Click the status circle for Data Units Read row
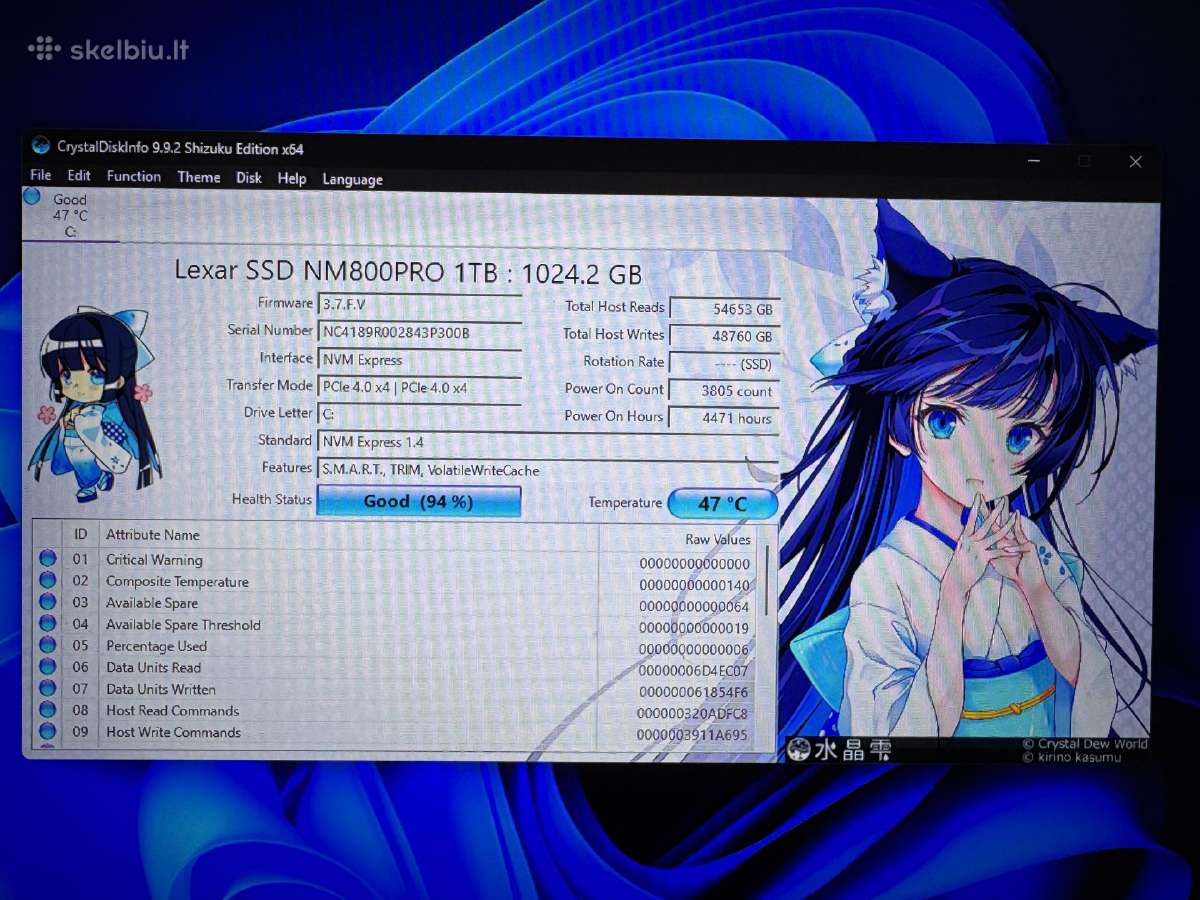This screenshot has width=1200, height=900. coord(47,666)
